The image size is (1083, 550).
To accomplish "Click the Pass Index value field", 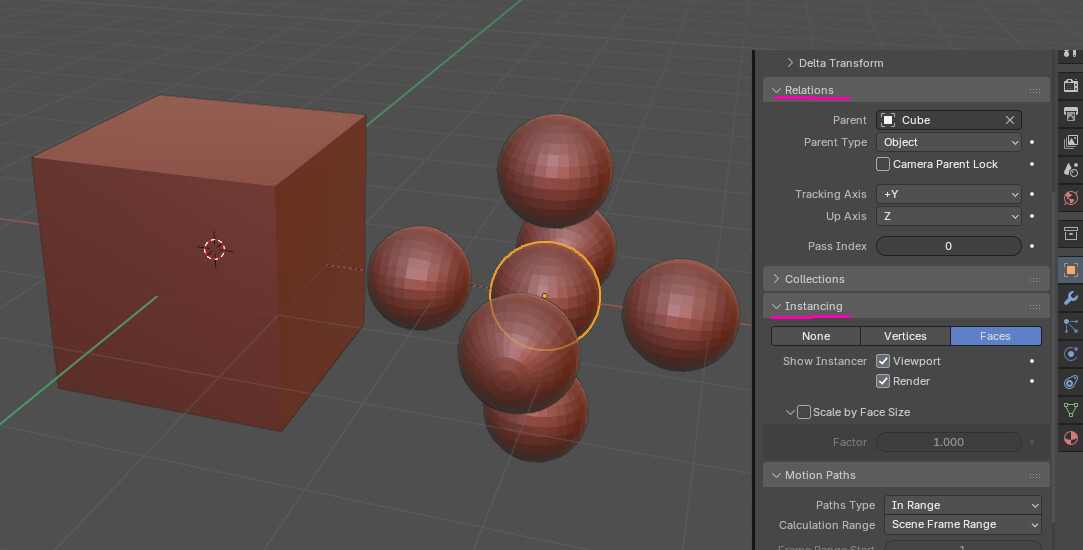I will (948, 246).
